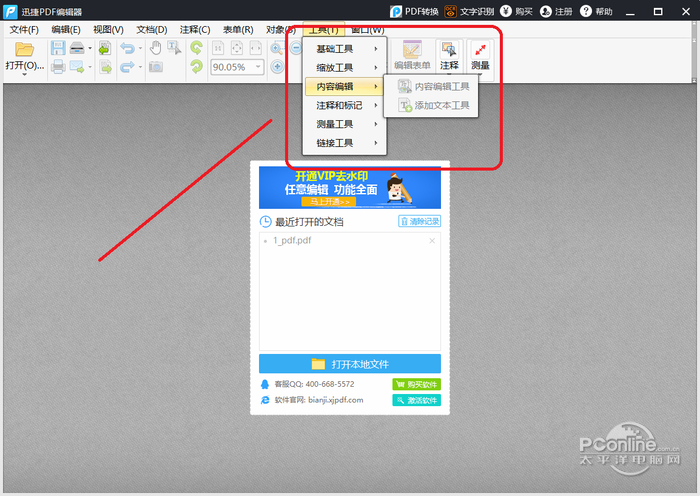Click the Actual Size page icon
The width and height of the screenshot is (700, 496).
218,48
